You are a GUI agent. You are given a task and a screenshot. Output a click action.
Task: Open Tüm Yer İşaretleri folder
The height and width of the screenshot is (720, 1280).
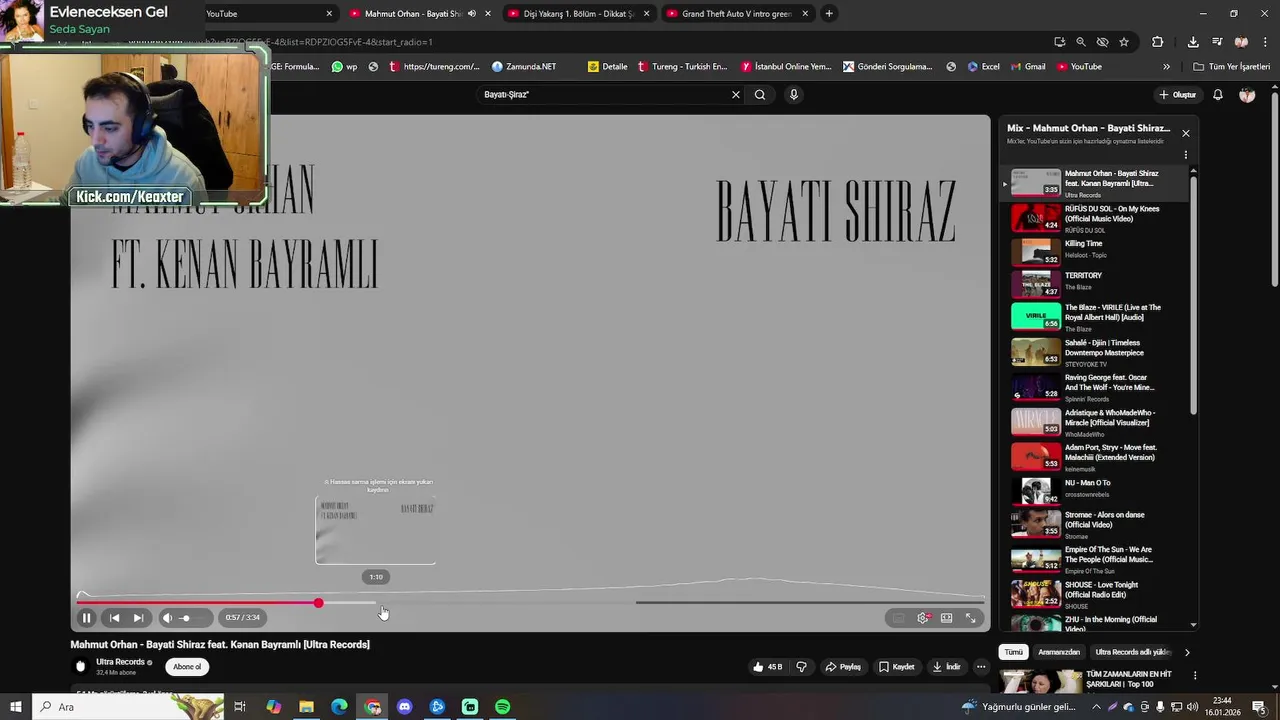(x=1231, y=67)
